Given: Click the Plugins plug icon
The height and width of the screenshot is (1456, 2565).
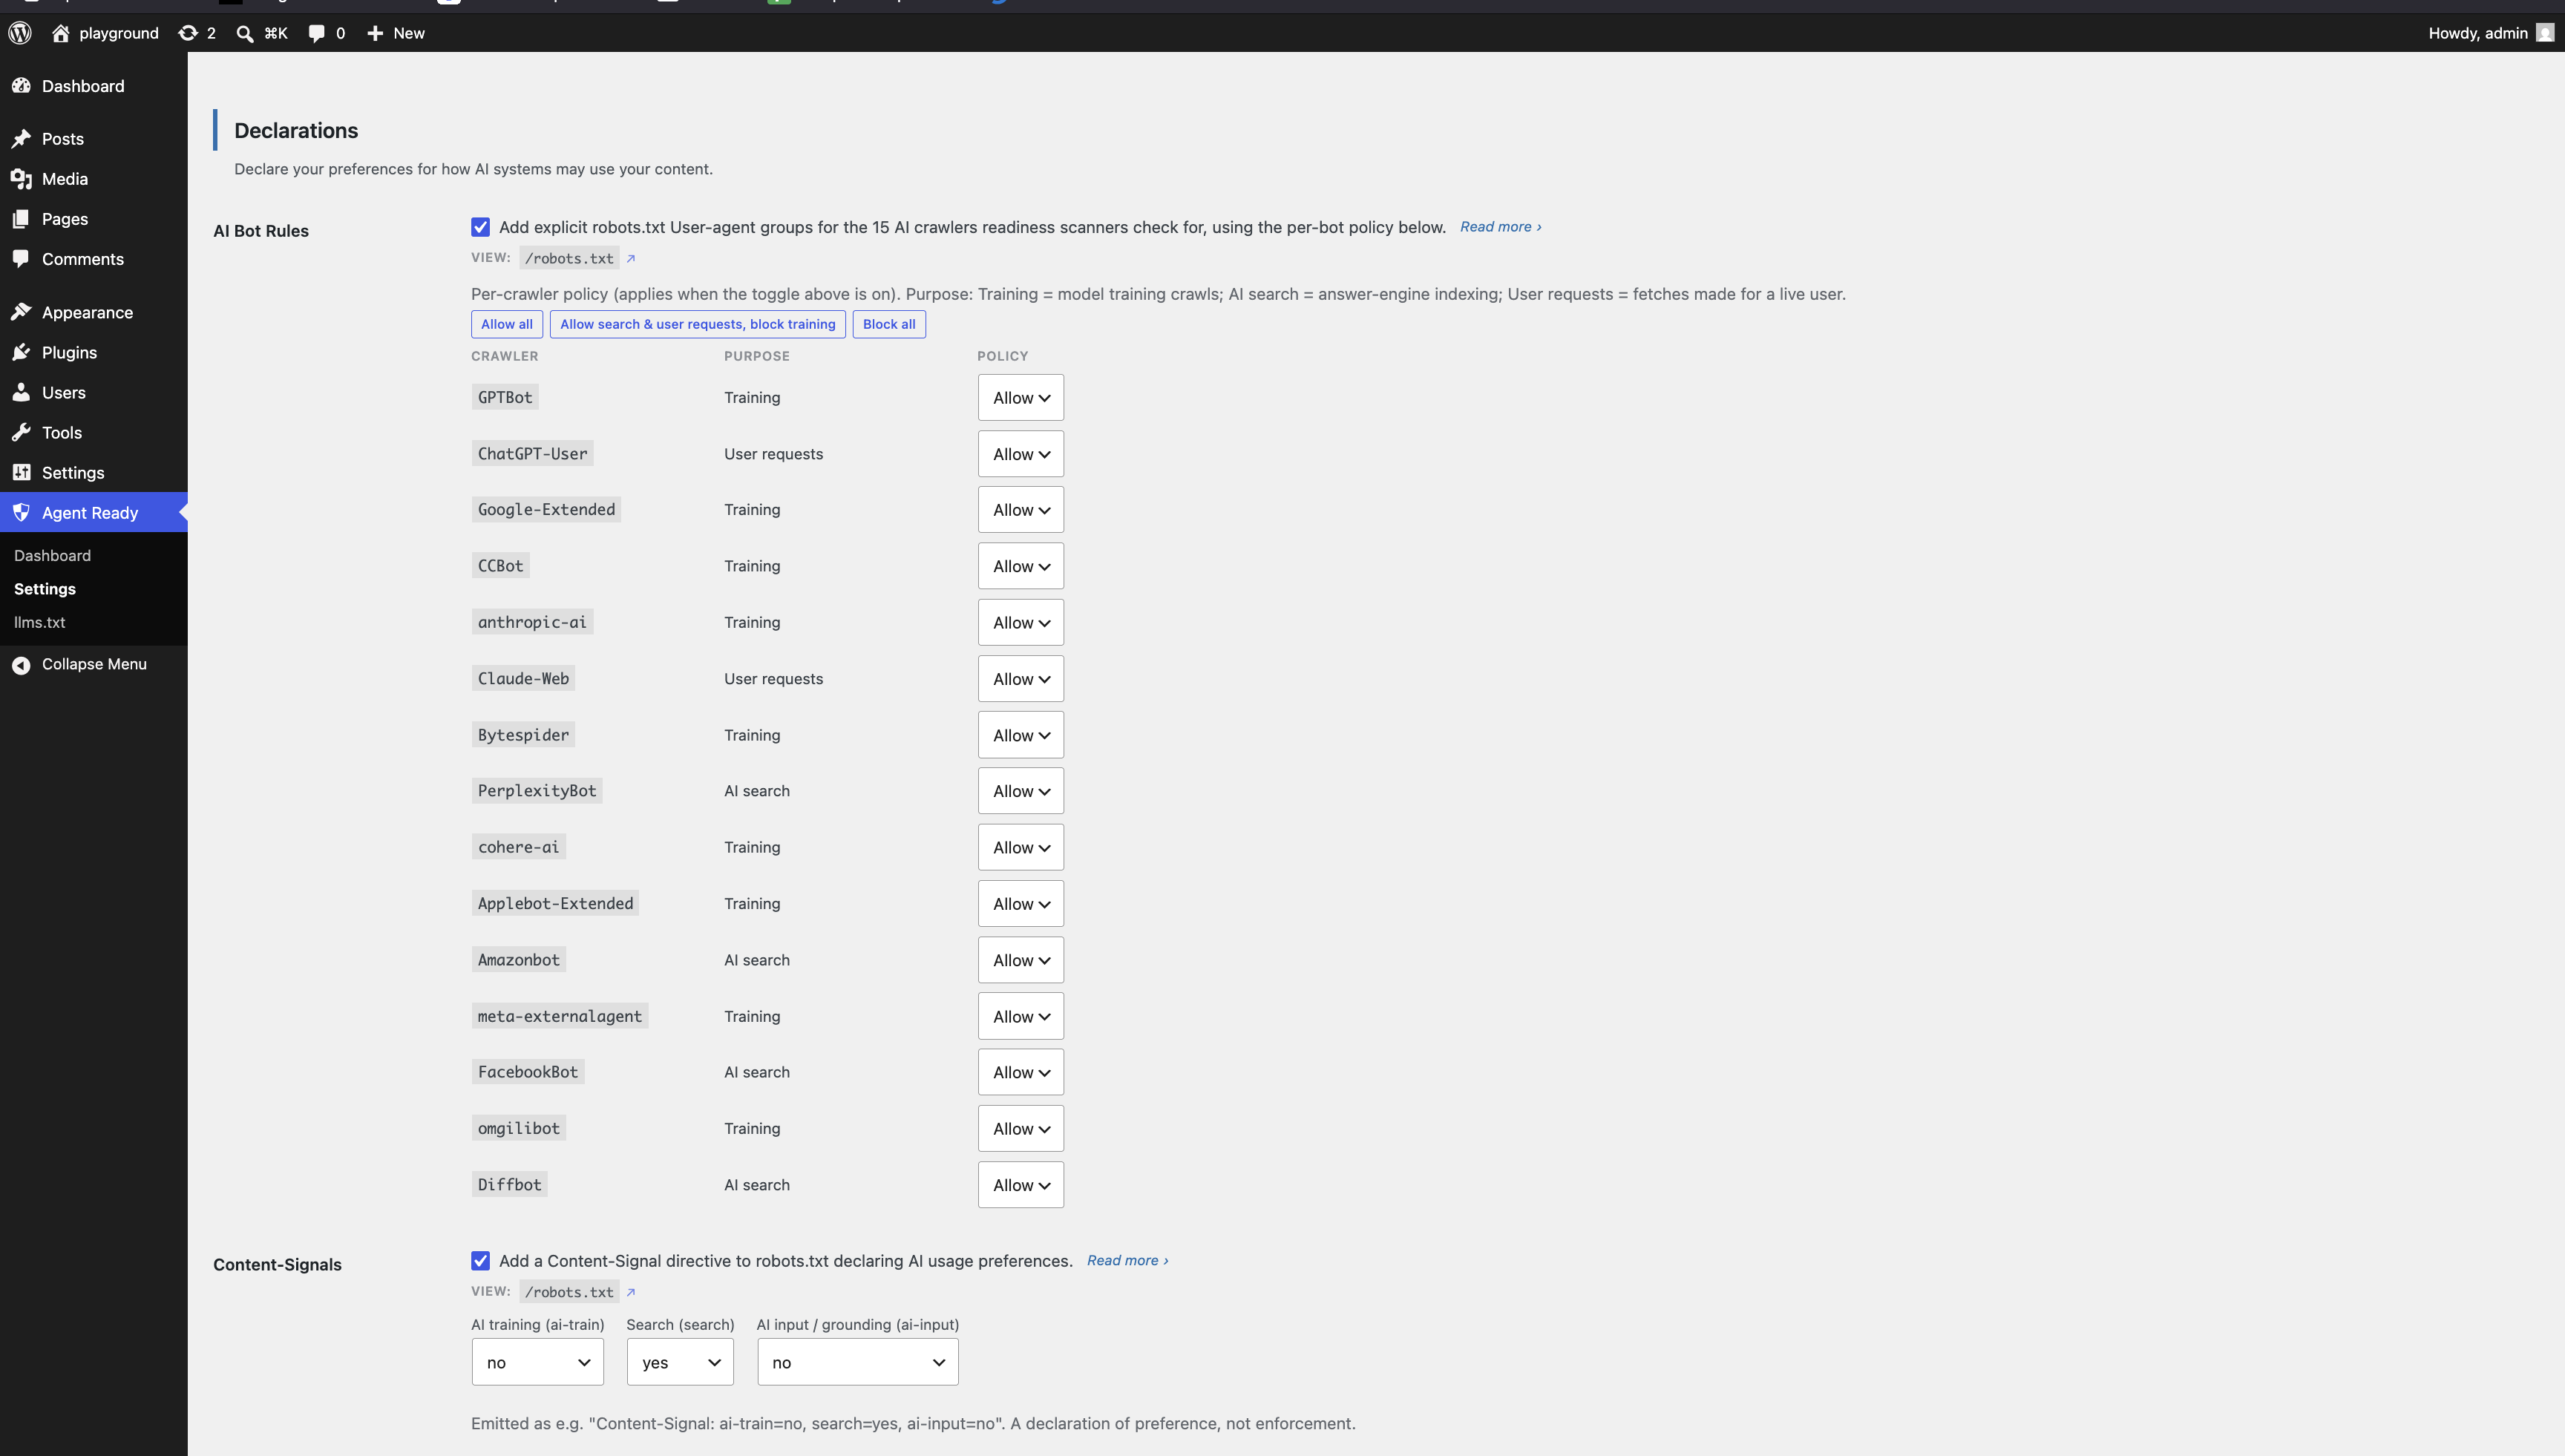Looking at the screenshot, I should coord(21,352).
